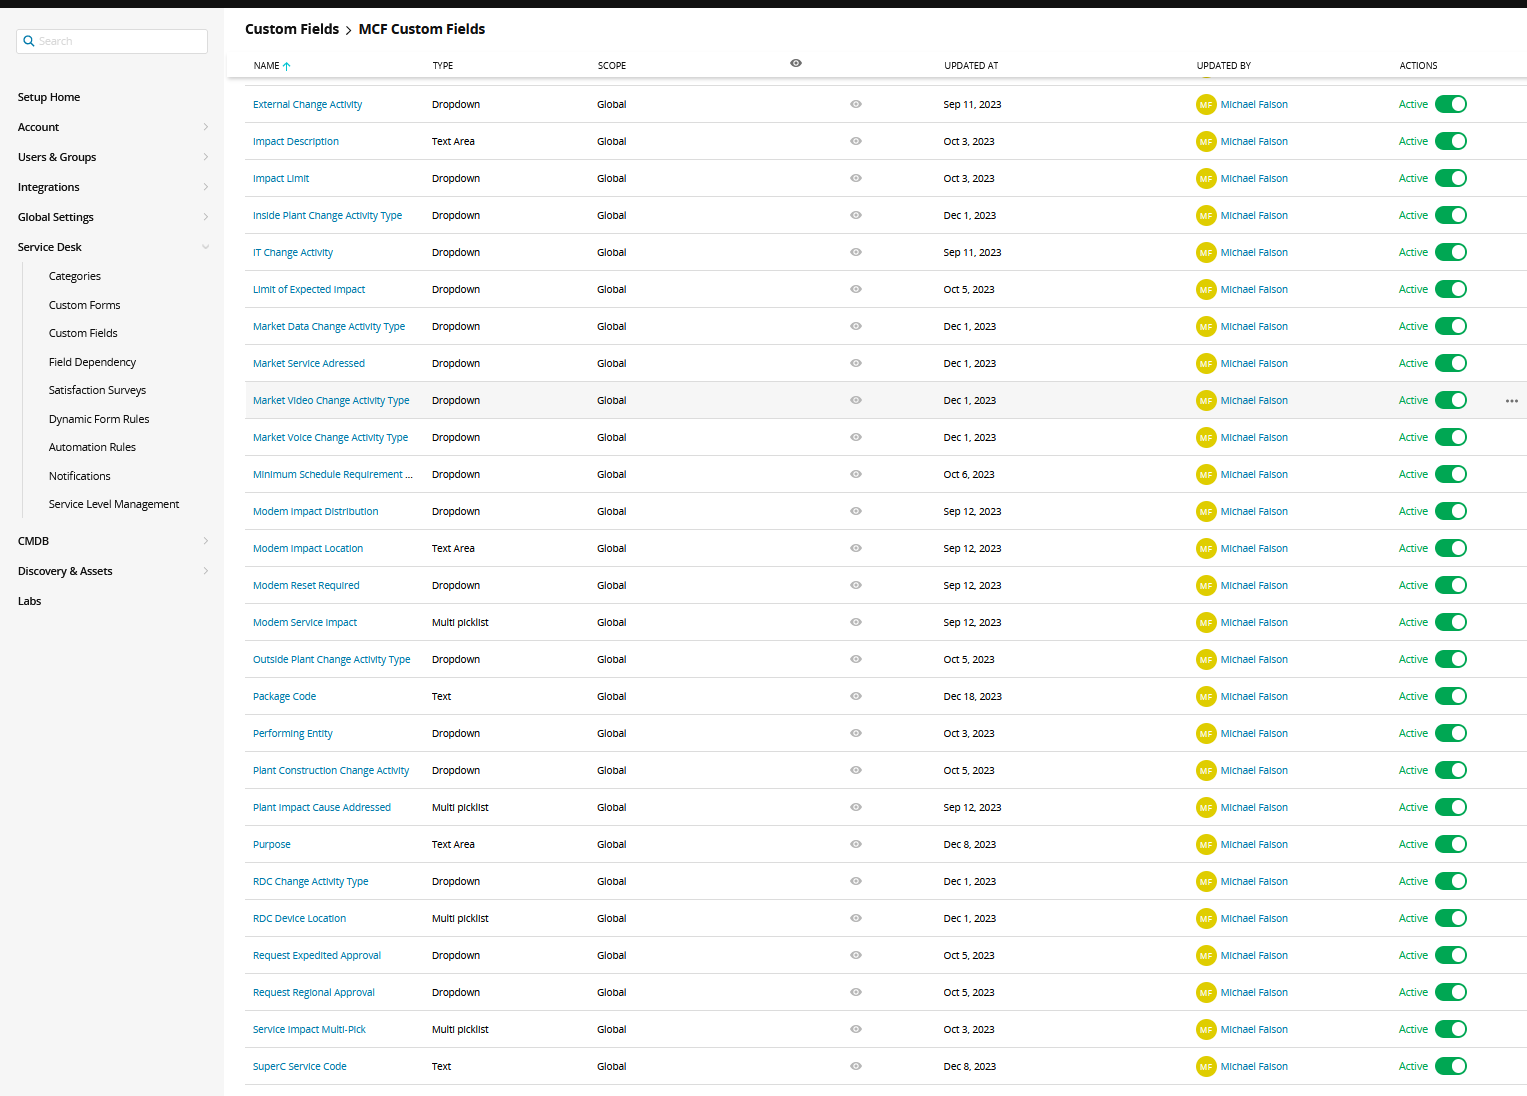Expand the Account menu chevron

206,127
